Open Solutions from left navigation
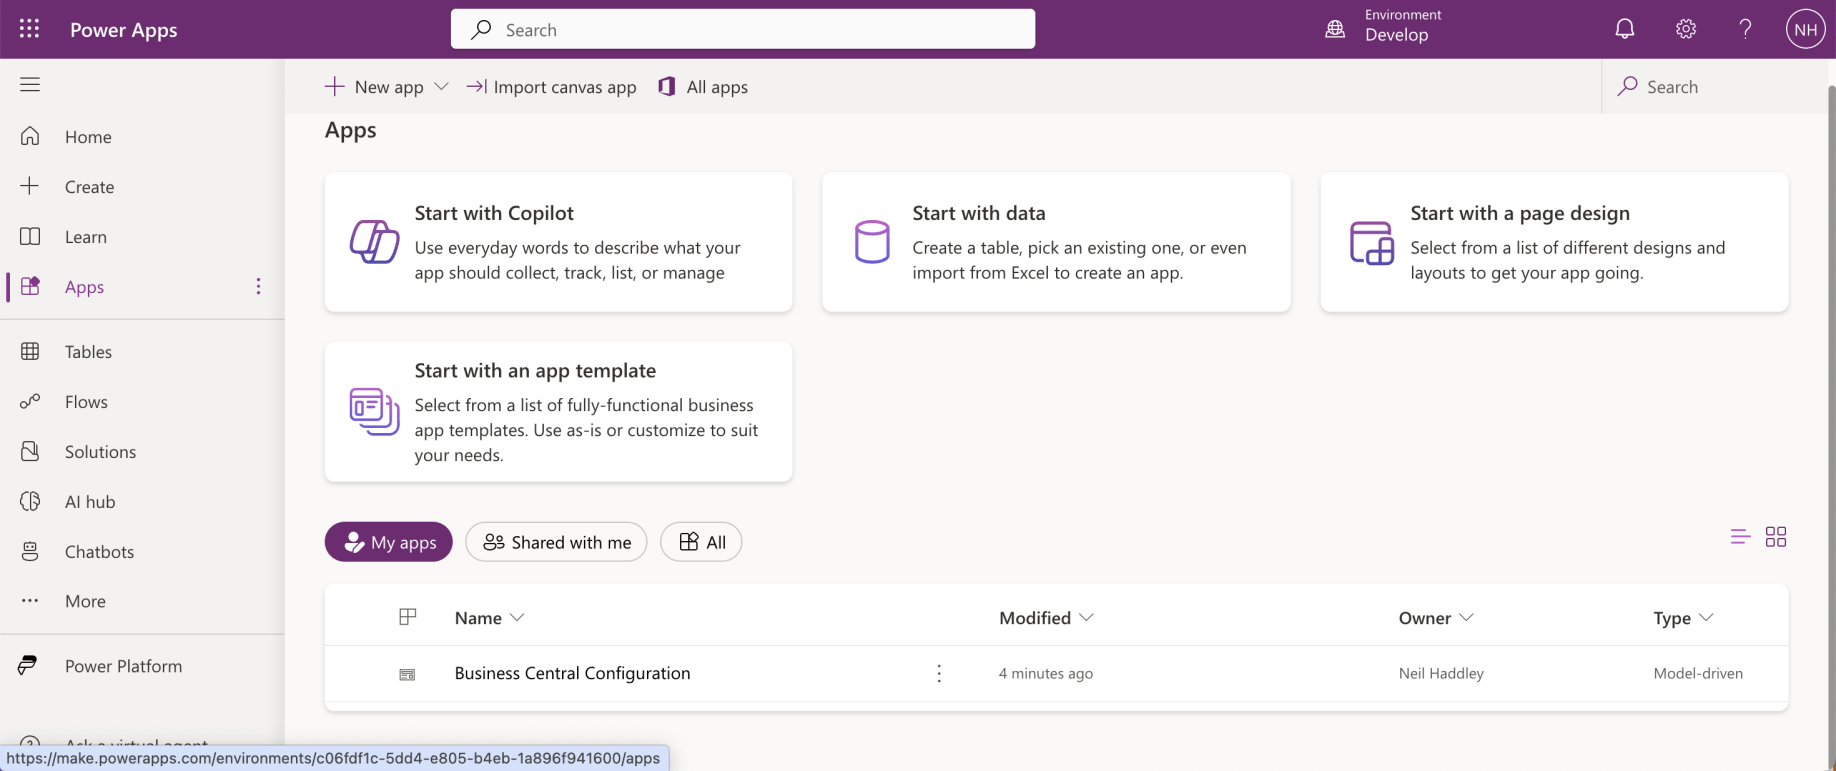 100,452
